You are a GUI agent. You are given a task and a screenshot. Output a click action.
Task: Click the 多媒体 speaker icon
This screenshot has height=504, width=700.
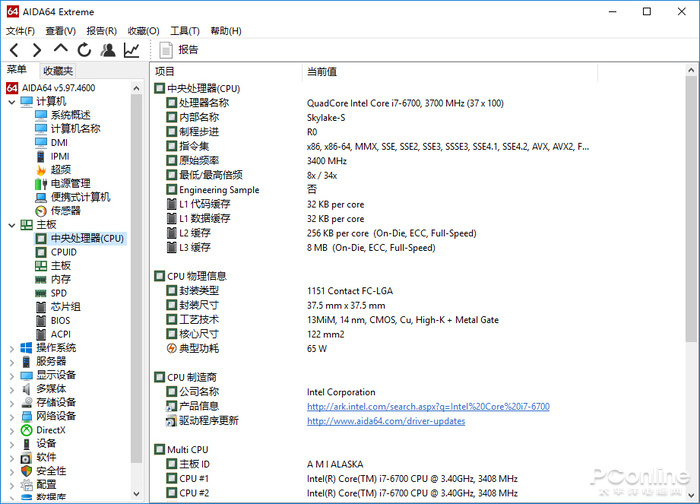click(26, 389)
